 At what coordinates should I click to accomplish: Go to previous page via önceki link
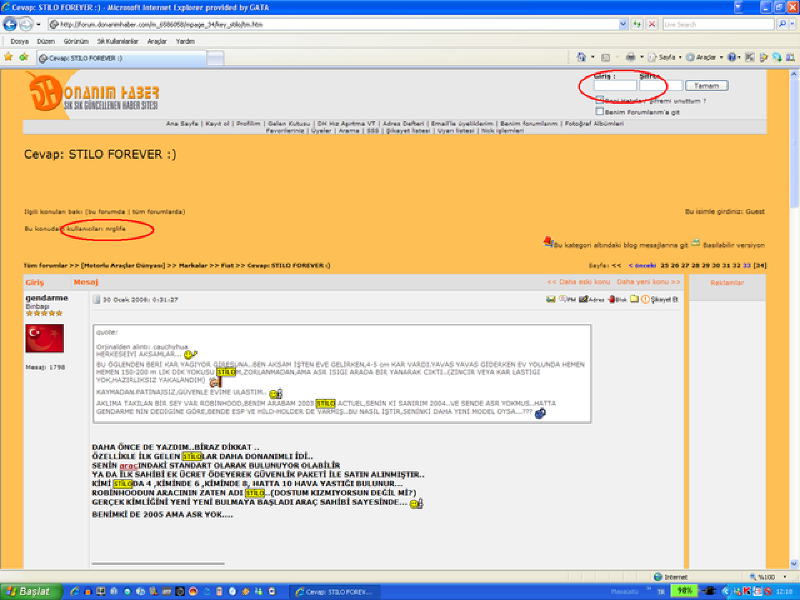point(642,265)
